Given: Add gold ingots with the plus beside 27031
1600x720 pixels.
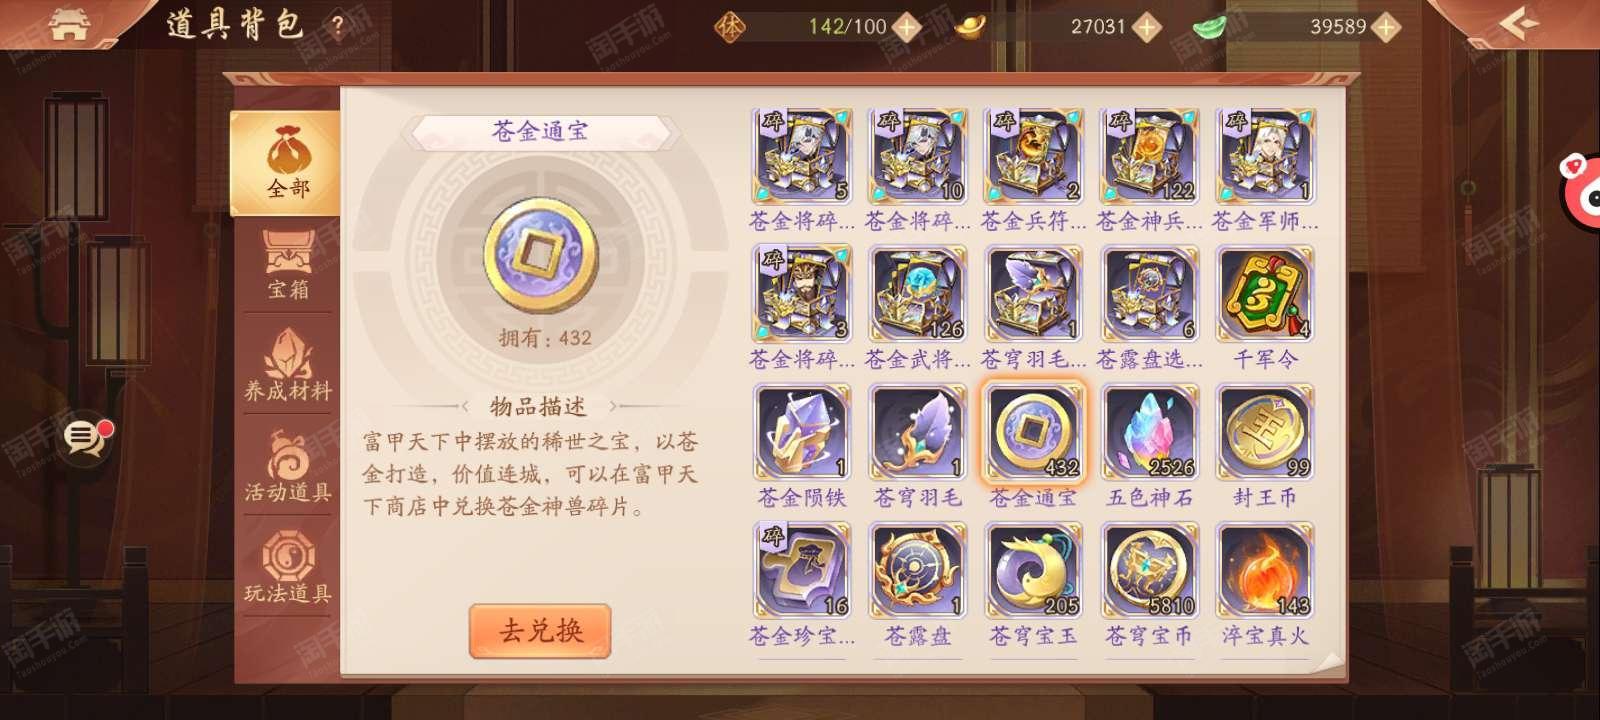Looking at the screenshot, I should click(1146, 27).
